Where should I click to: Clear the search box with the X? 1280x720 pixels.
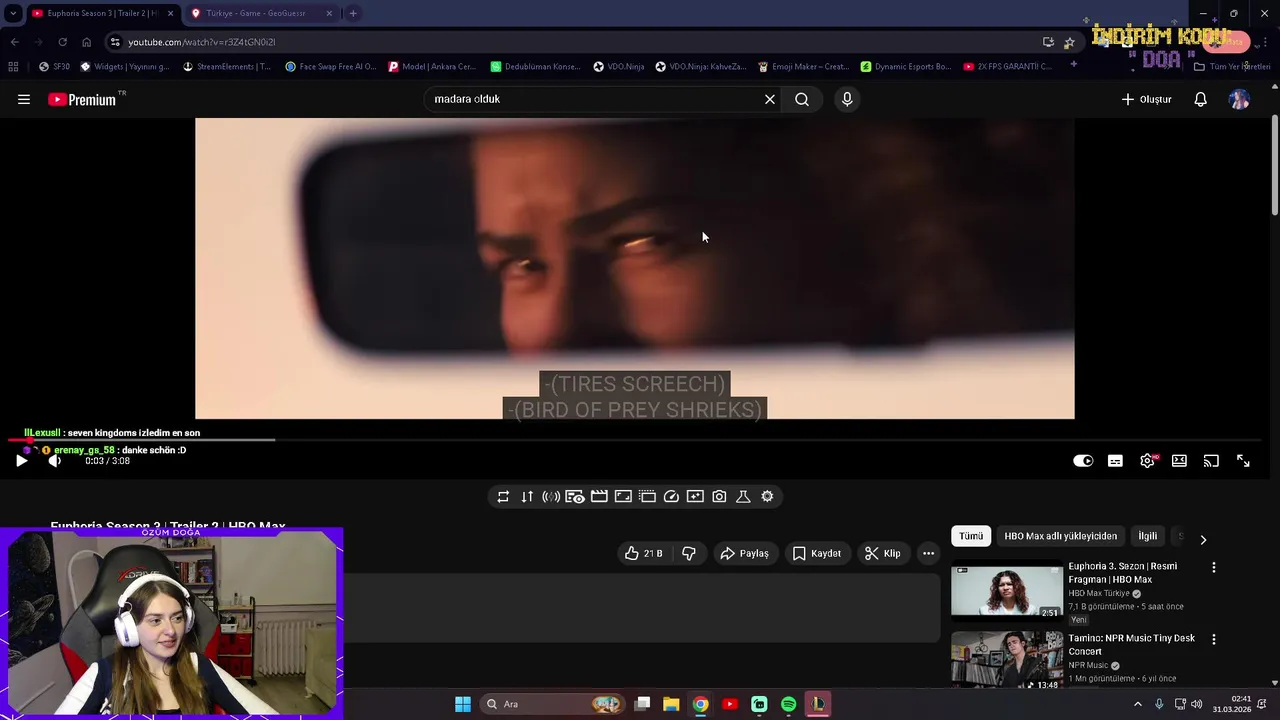click(x=770, y=99)
